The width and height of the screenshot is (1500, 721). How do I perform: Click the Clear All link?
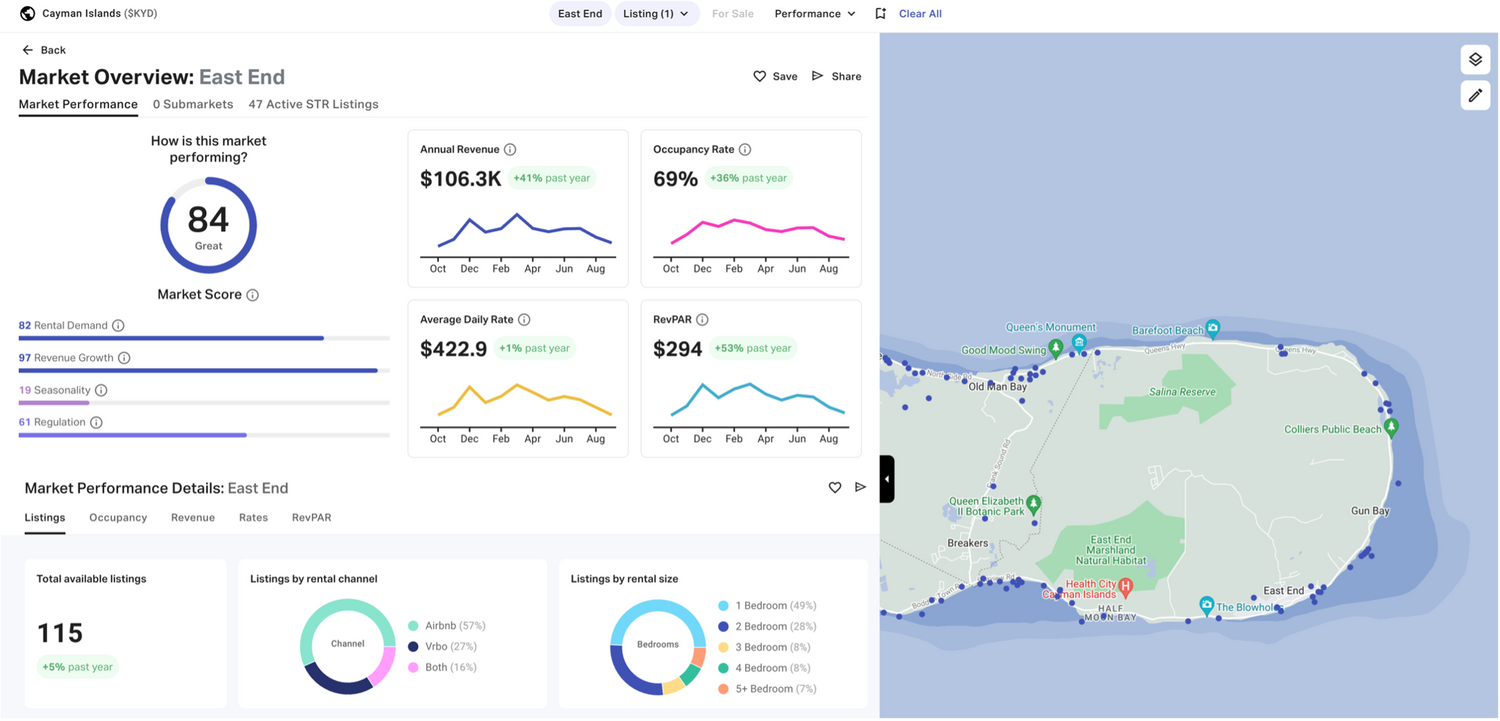(x=919, y=13)
